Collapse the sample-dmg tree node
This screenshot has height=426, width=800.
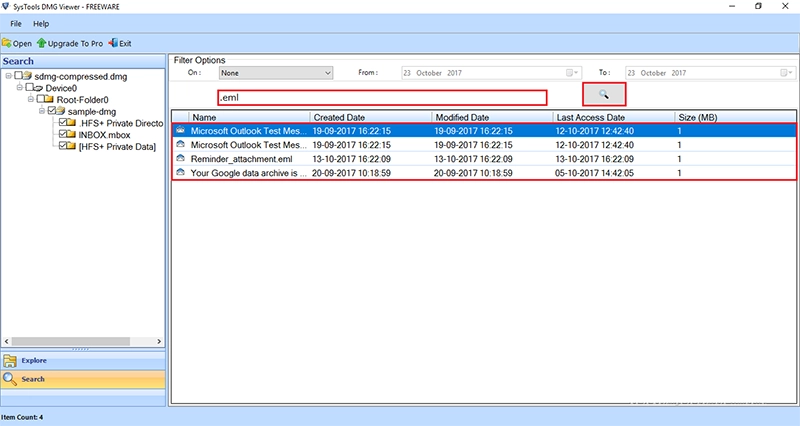[42, 111]
